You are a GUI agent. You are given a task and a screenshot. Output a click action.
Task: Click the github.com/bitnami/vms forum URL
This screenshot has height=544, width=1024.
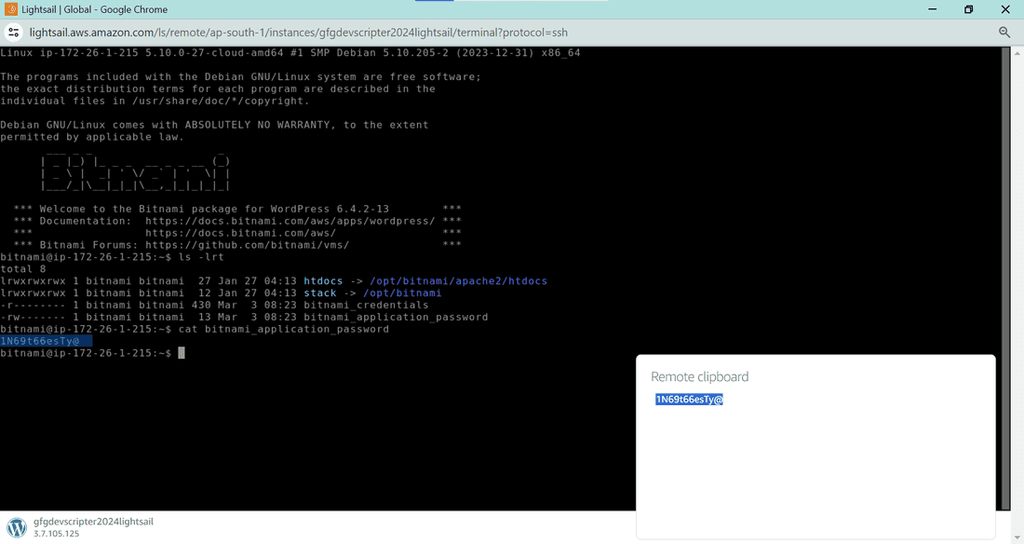pos(247,245)
